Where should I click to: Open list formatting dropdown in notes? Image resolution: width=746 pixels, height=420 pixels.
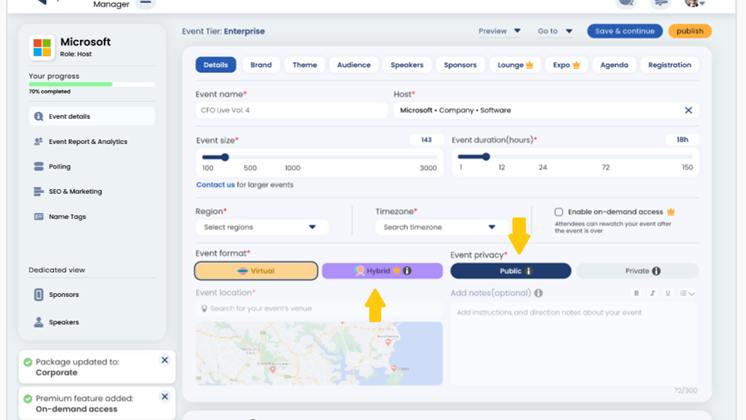[687, 293]
